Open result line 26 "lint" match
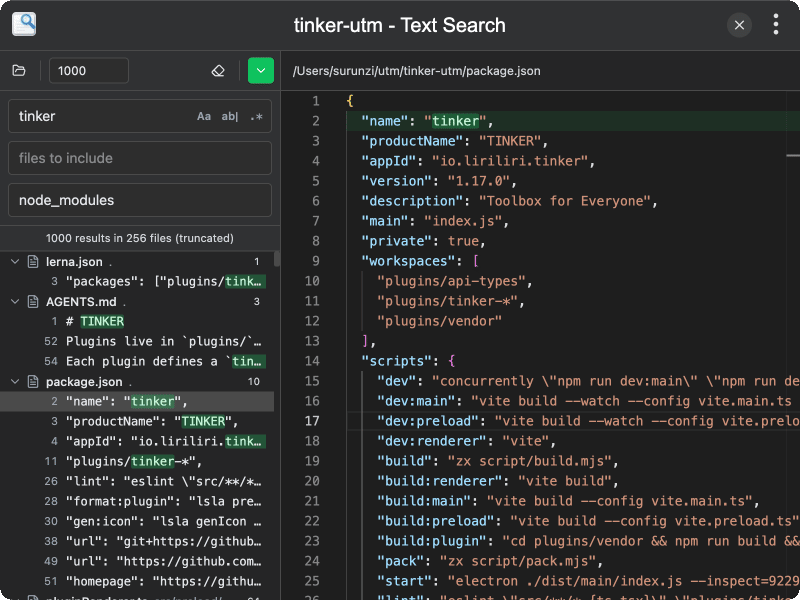 tap(137, 482)
